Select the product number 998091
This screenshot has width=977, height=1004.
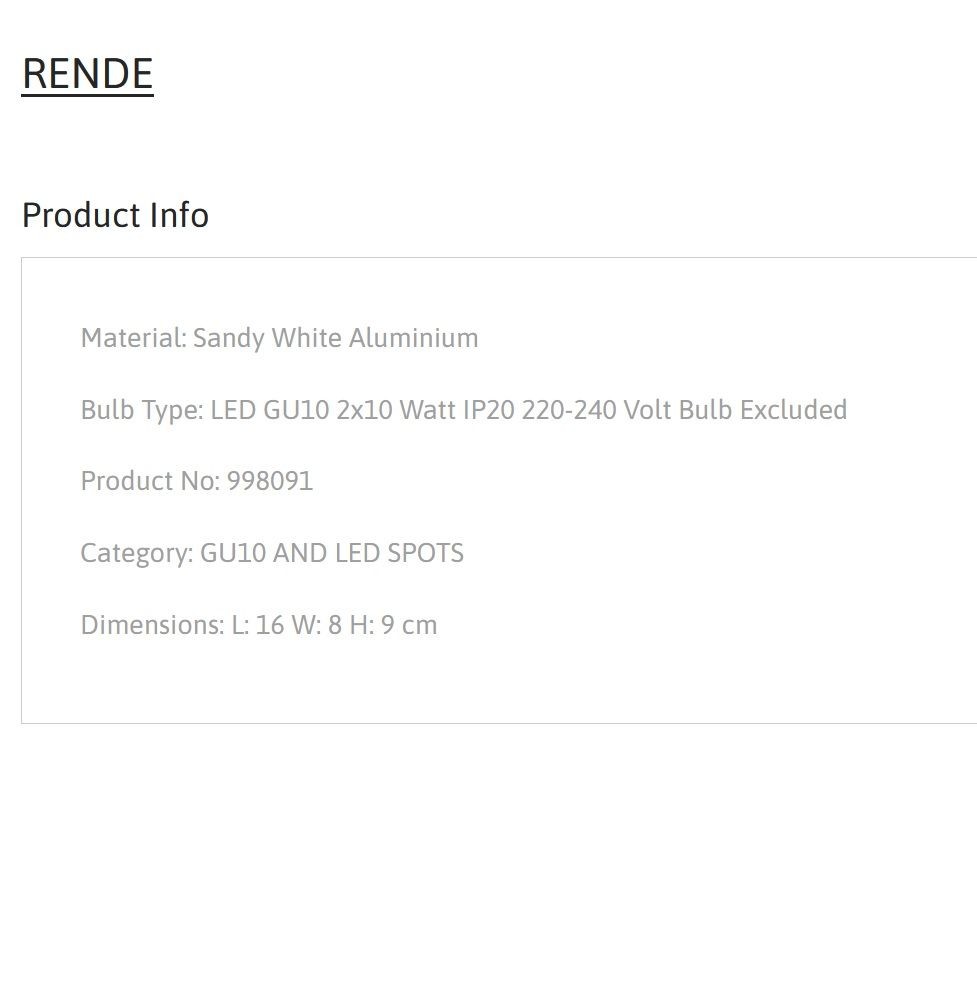[x=270, y=481]
